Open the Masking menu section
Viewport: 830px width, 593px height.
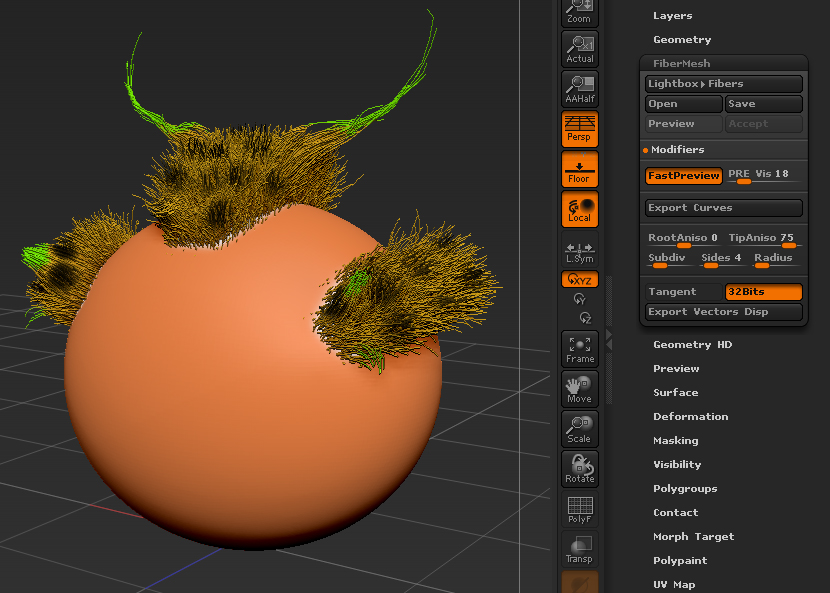(x=675, y=440)
